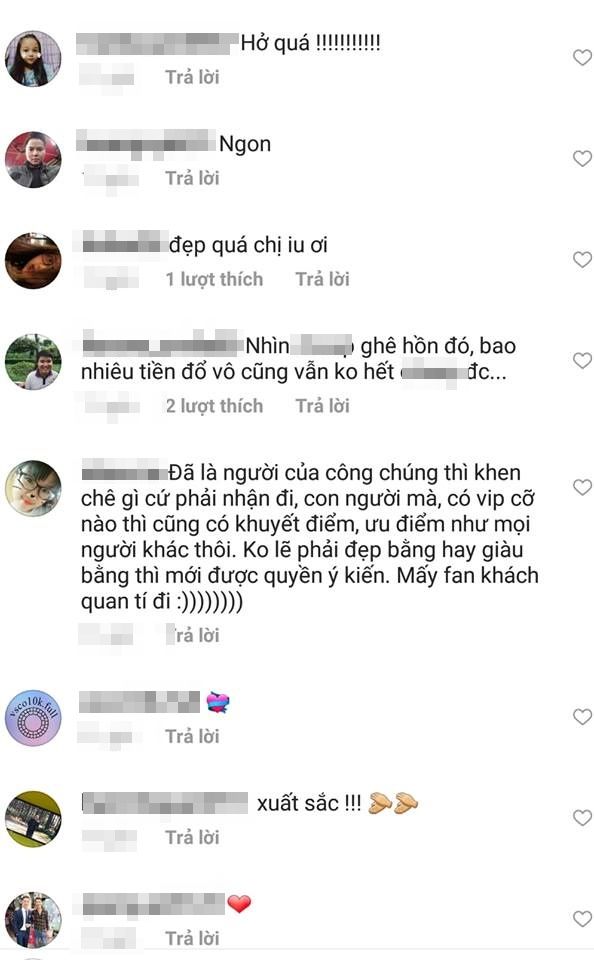Tap heart icon beside 'Ngon' comment
The image size is (594, 960).
[x=582, y=159]
